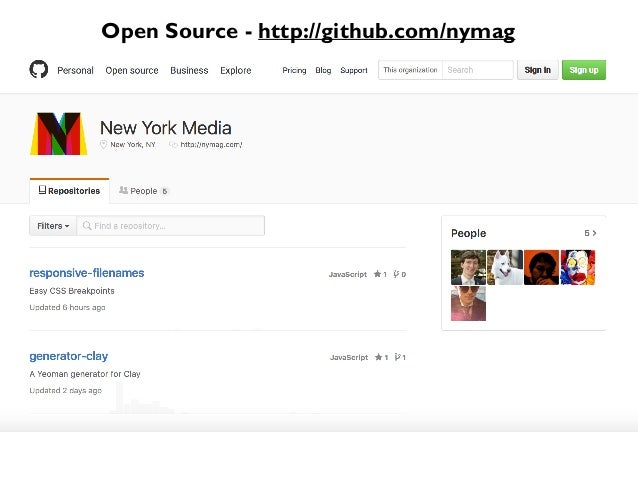Viewport: 638px width, 479px height.
Task: Select the Repositories tab
Action: (69, 190)
